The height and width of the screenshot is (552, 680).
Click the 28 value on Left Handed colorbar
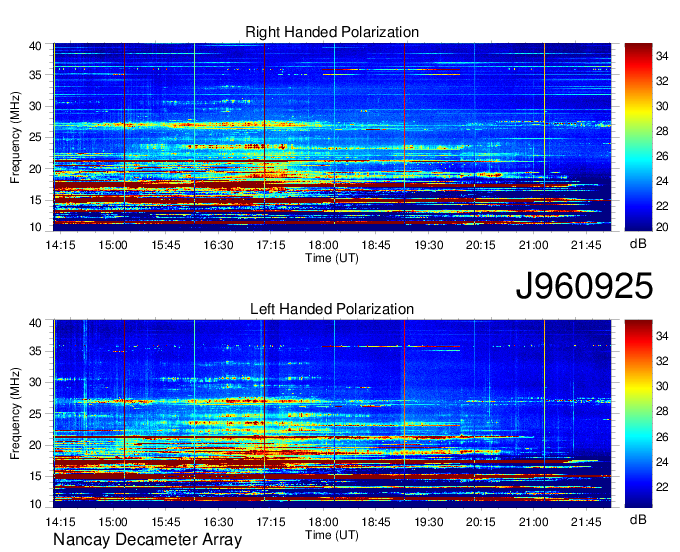662,412
